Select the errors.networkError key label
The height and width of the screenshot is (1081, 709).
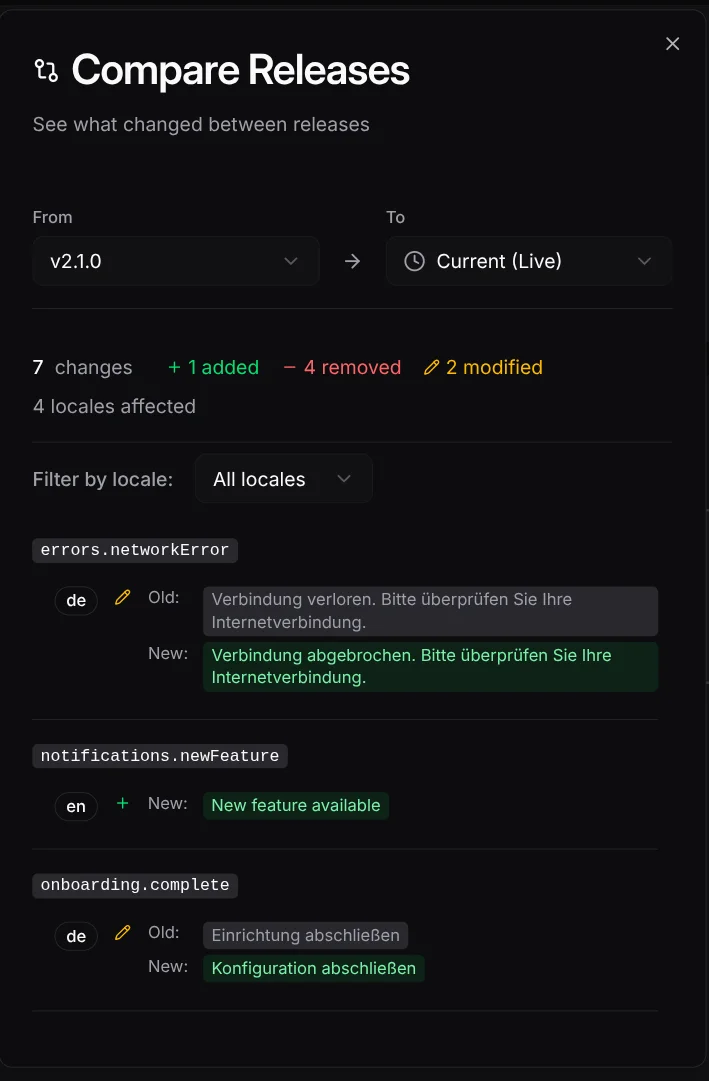point(134,550)
